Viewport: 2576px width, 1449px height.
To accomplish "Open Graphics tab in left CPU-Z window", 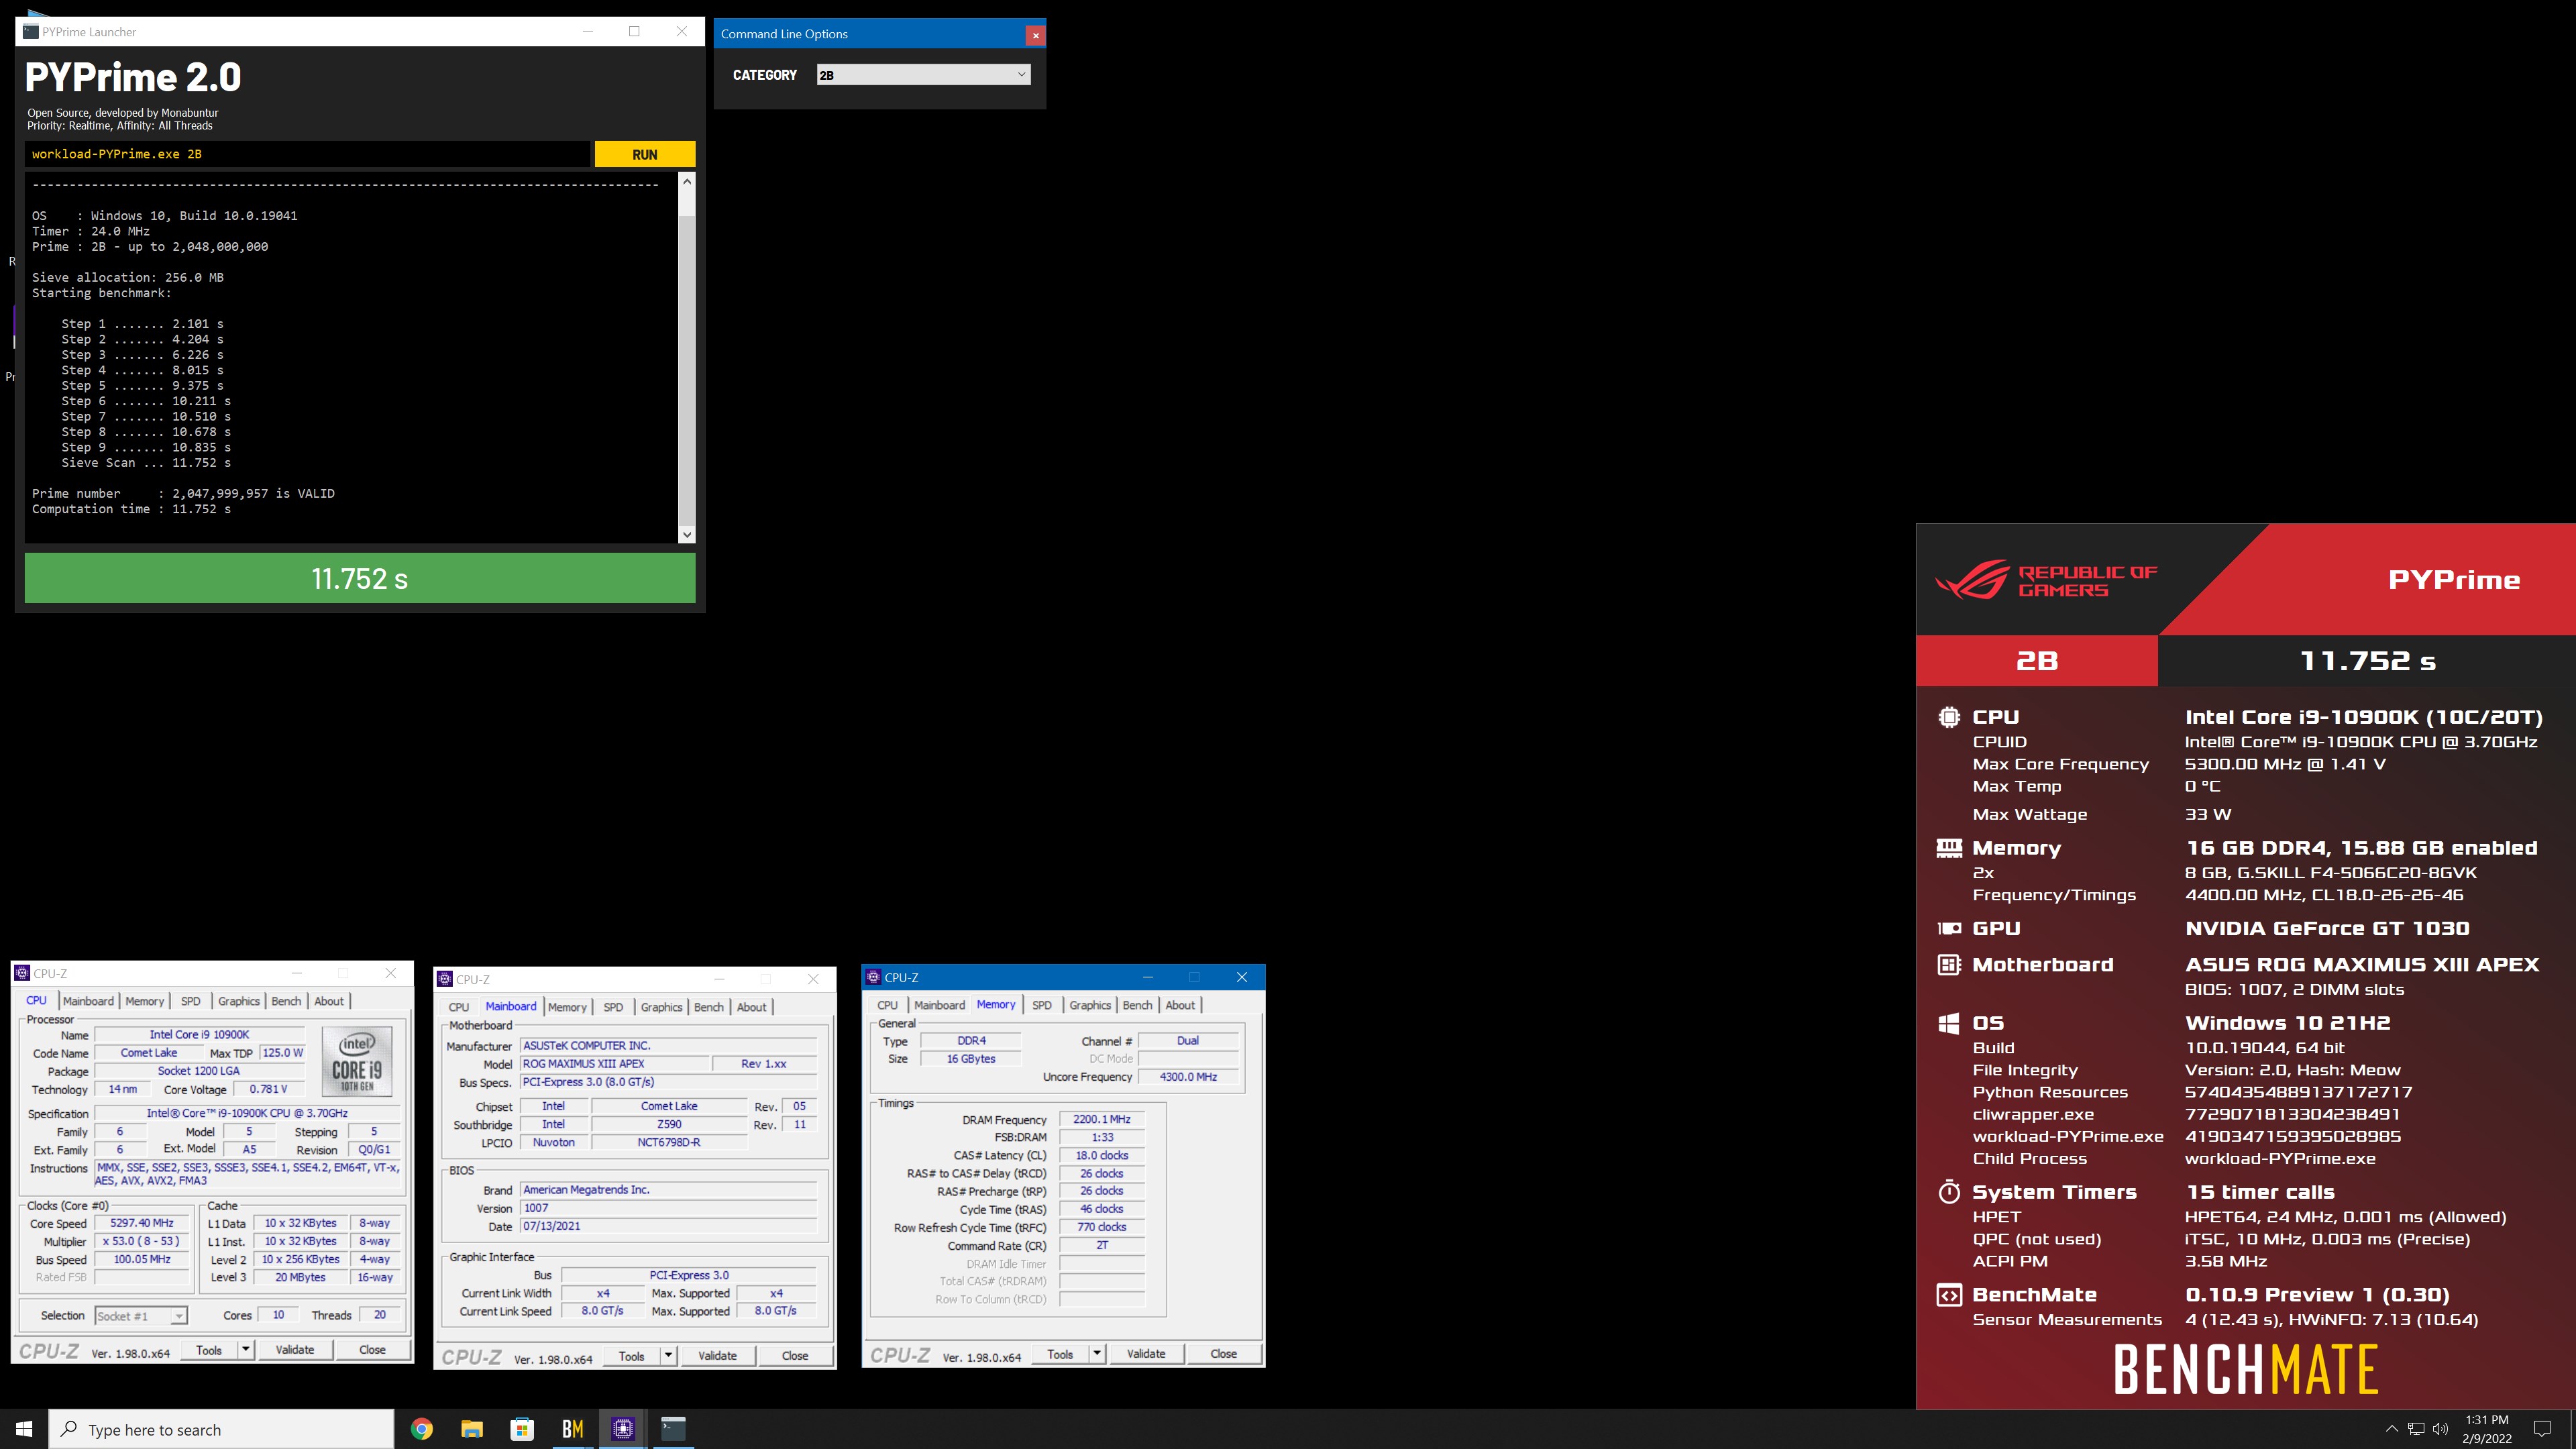I will [x=238, y=1001].
